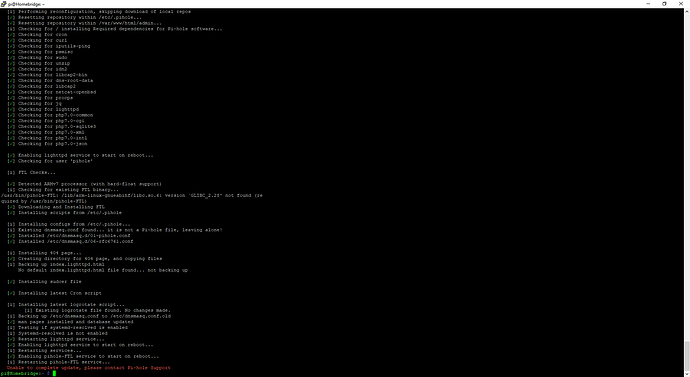Click the 'Restarting services...' line
The height and width of the screenshot is (377, 690).
[x=44, y=351]
